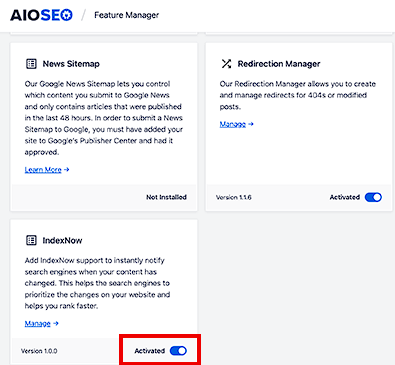Click the Not Installed status label
The image size is (395, 365).
[x=166, y=197]
